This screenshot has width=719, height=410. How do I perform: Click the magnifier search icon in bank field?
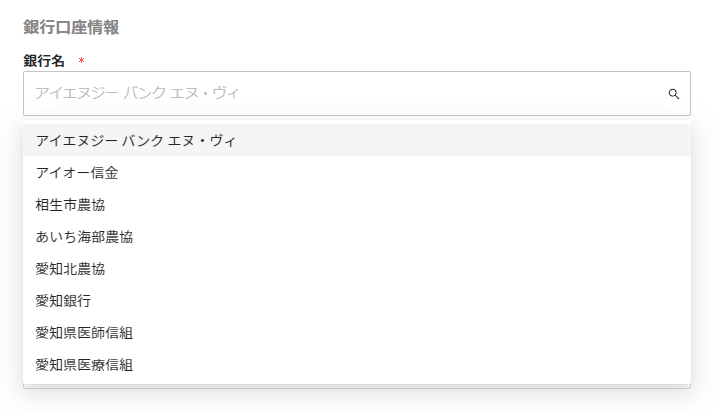(674, 94)
